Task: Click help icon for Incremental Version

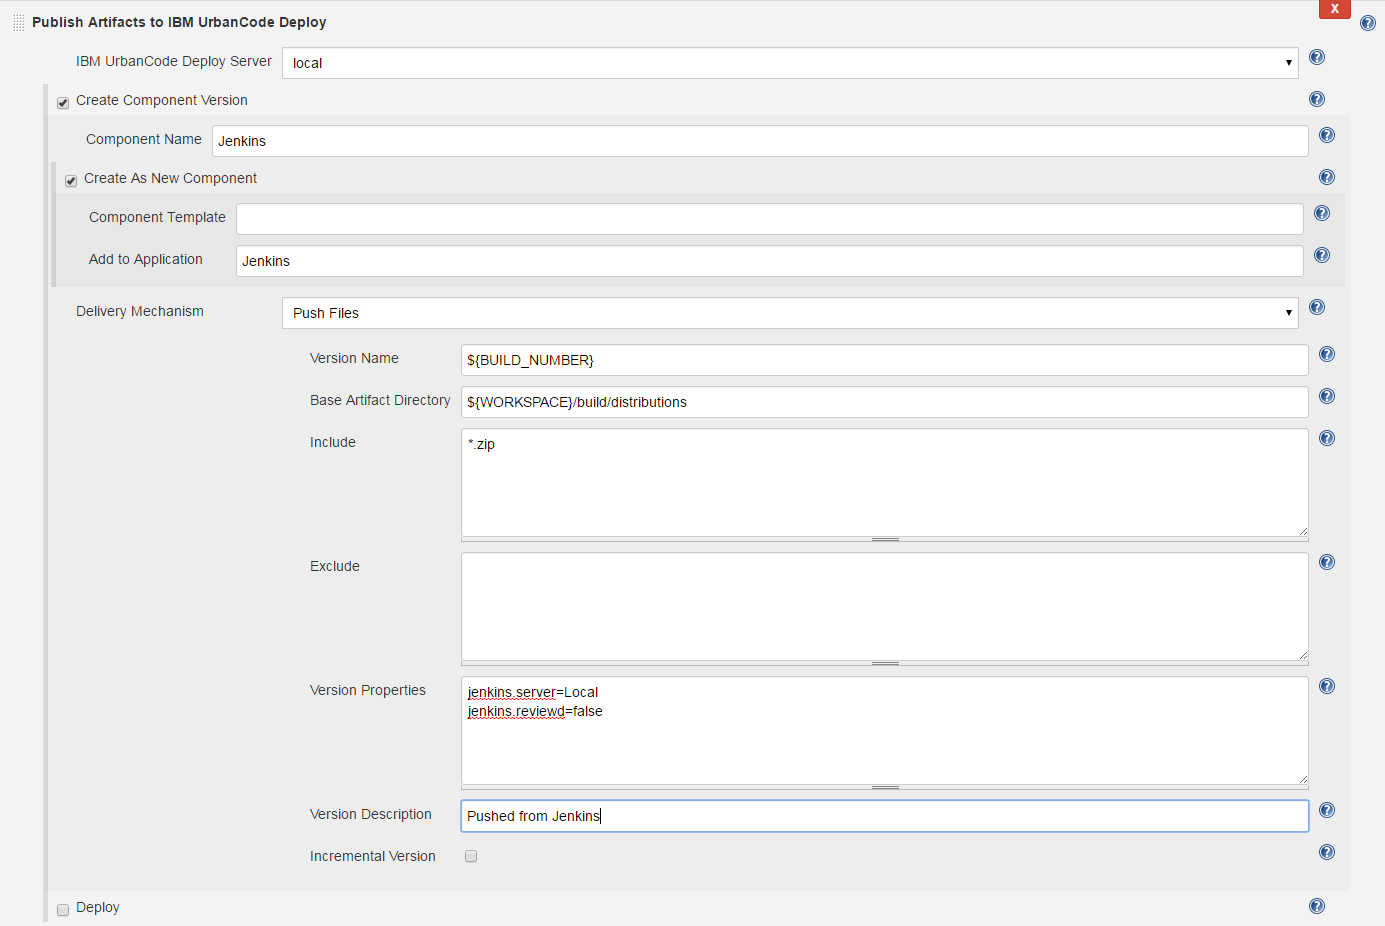Action: pos(1327,852)
